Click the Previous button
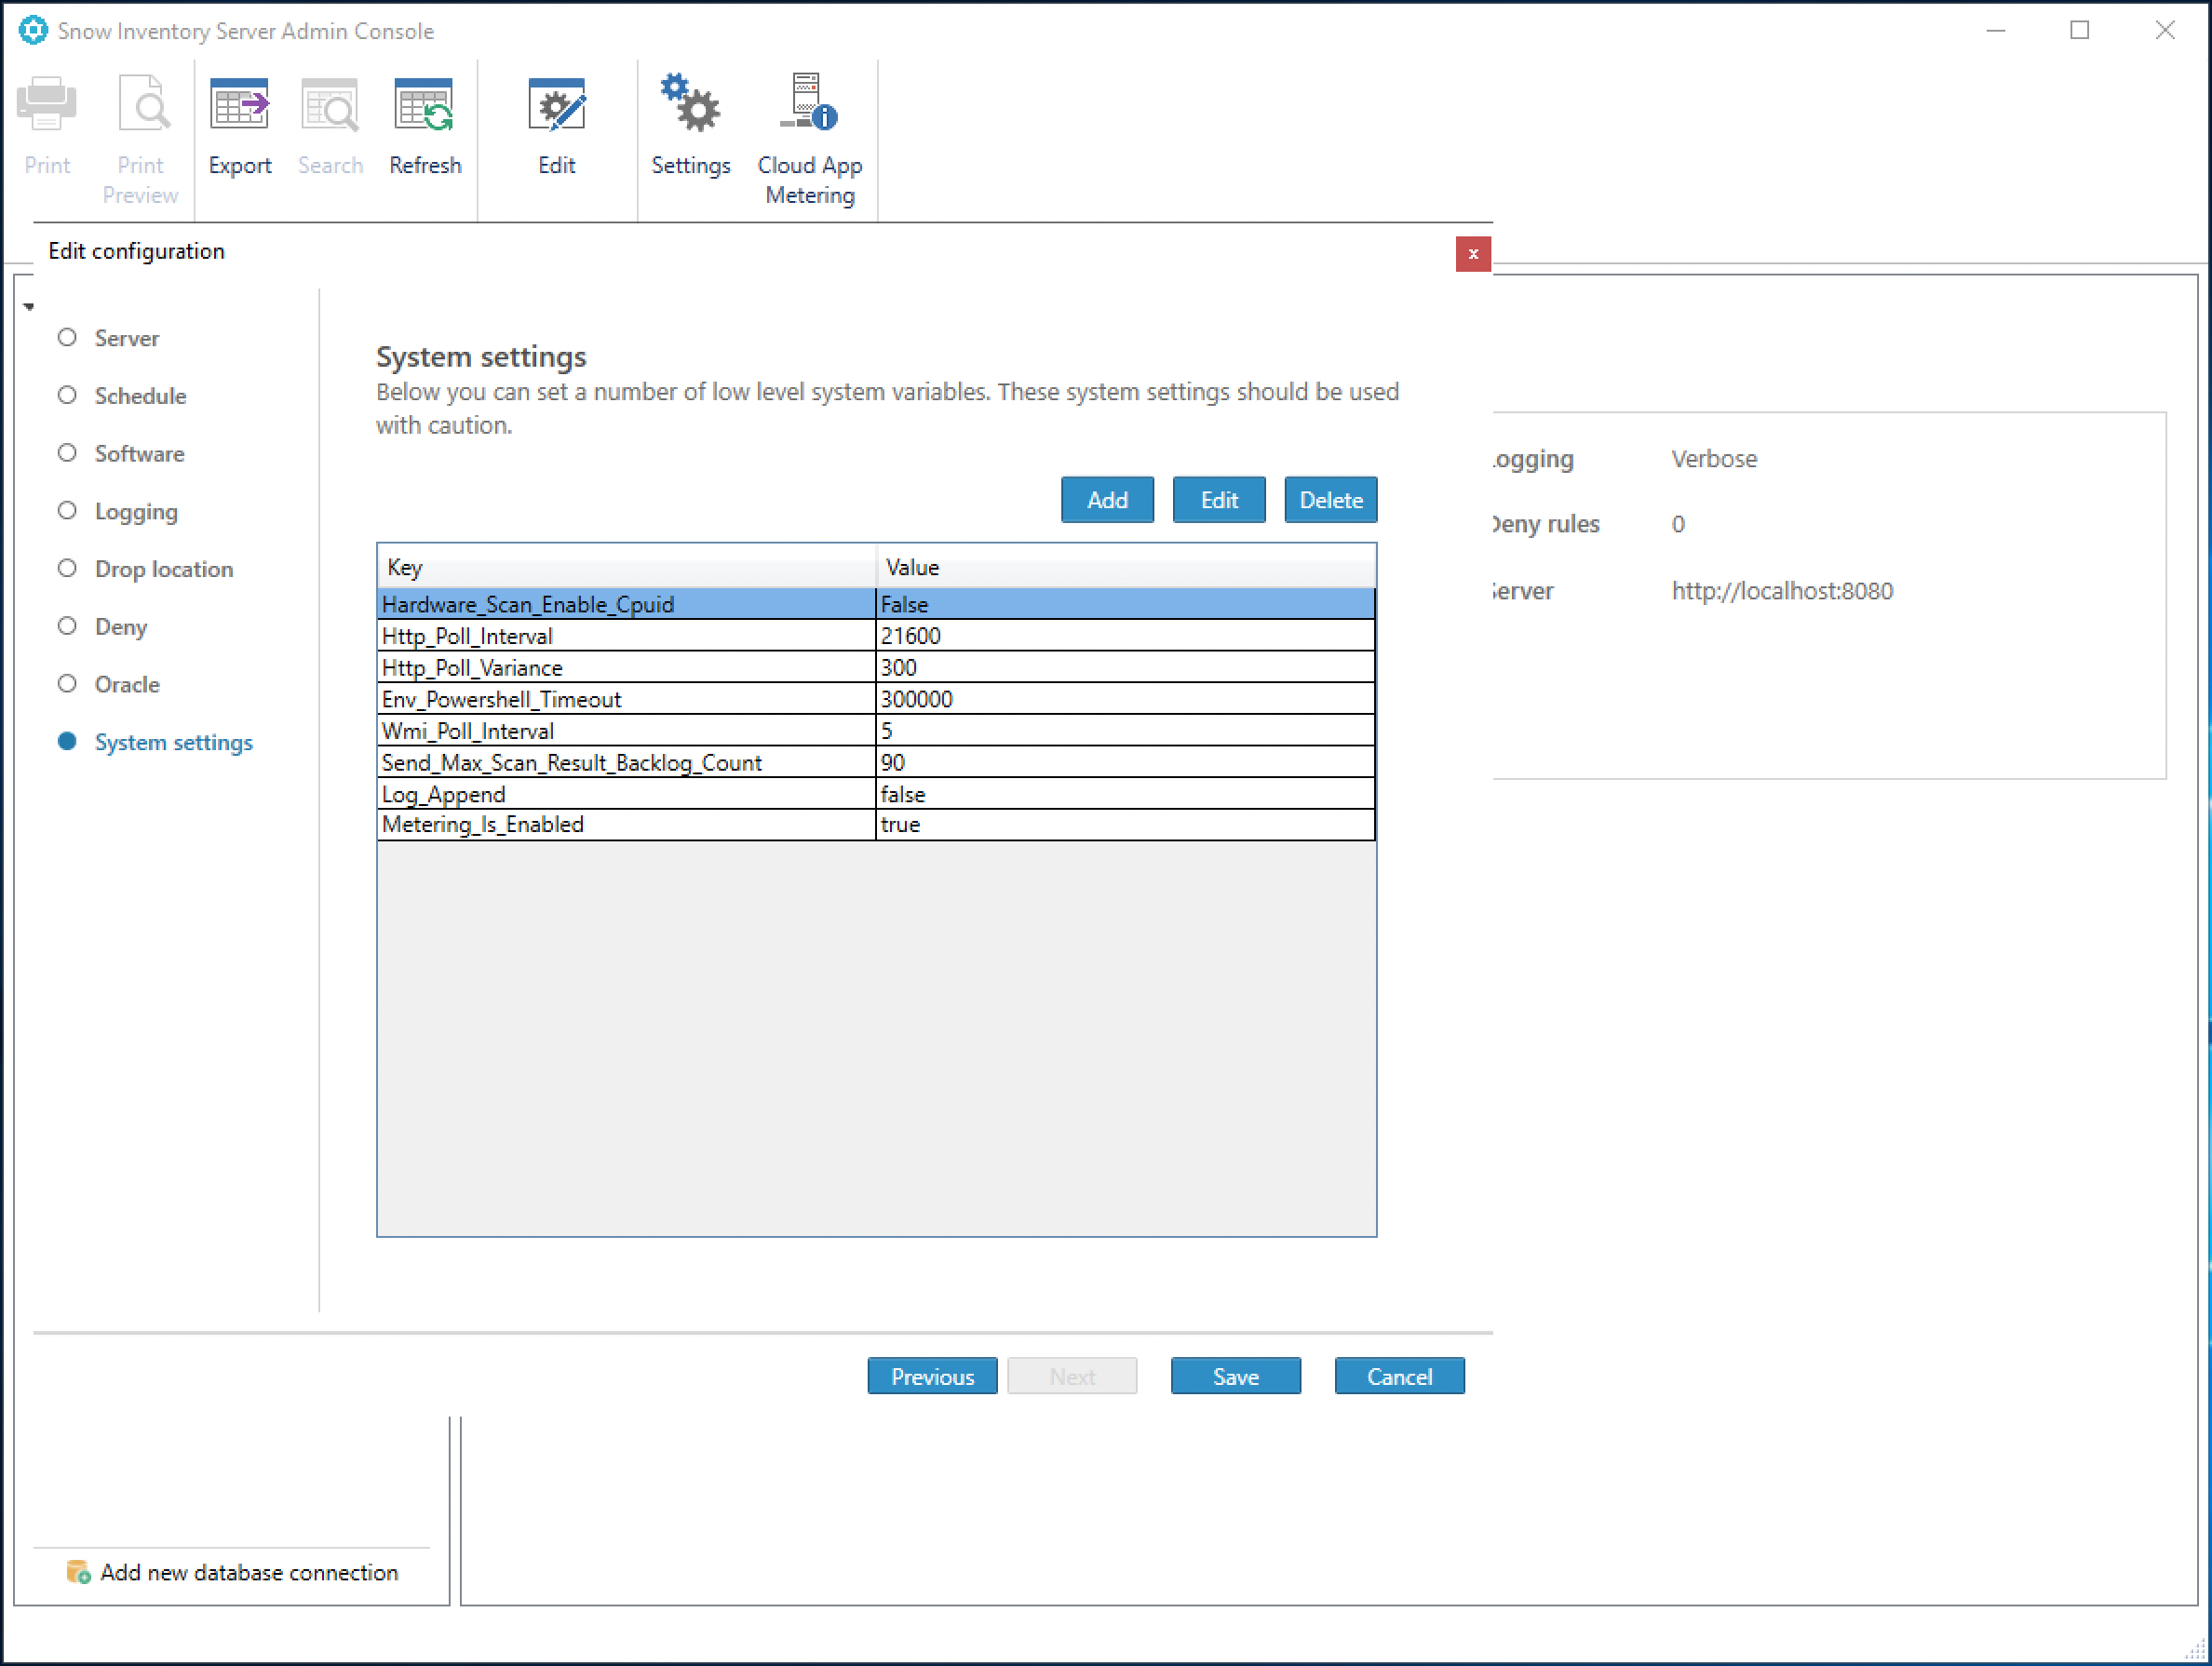Screen dimensions: 2212x1666 click(932, 1376)
